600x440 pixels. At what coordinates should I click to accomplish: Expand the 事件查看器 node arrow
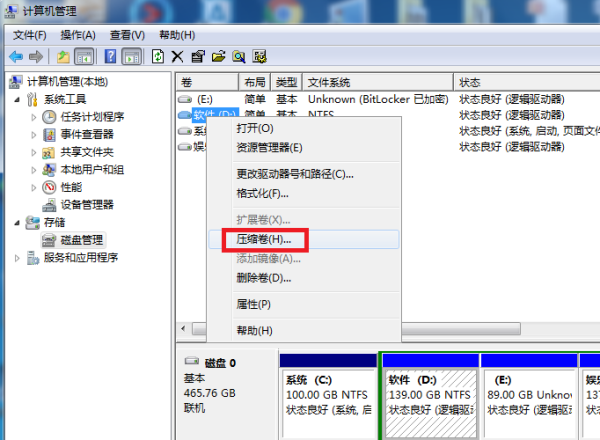[x=34, y=135]
